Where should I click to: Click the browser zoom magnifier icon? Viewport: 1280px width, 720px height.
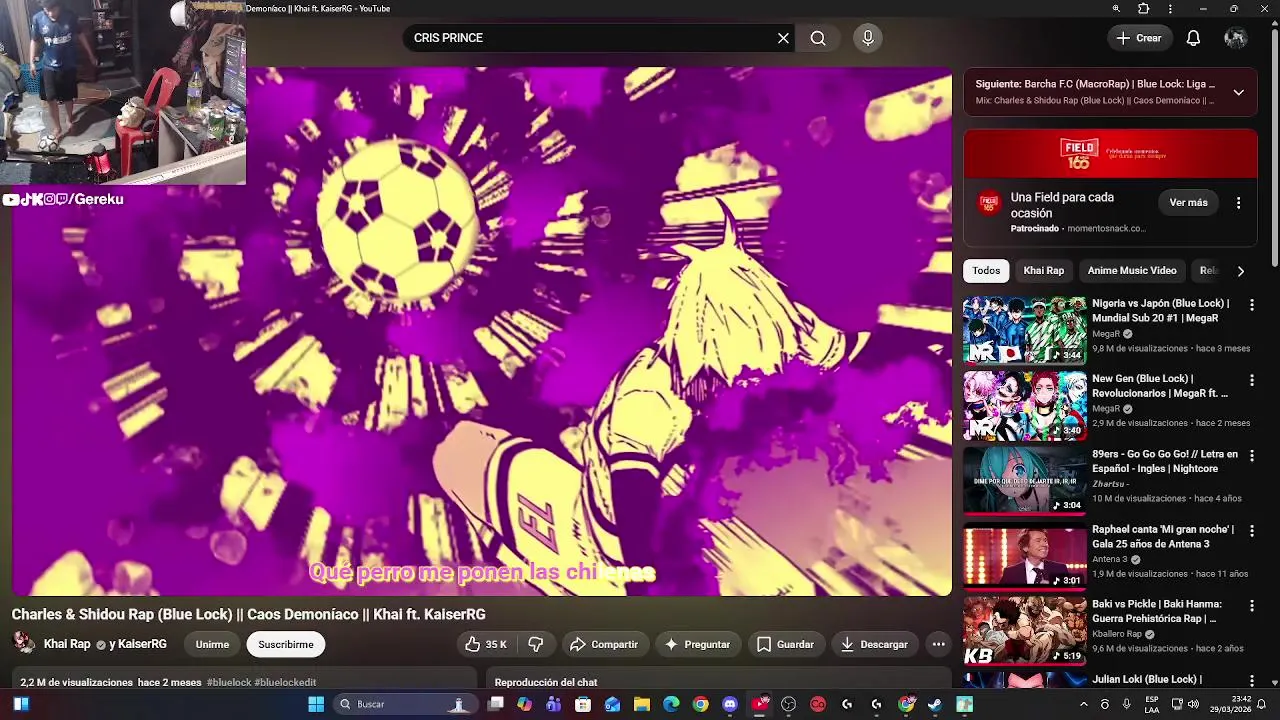tap(1116, 9)
